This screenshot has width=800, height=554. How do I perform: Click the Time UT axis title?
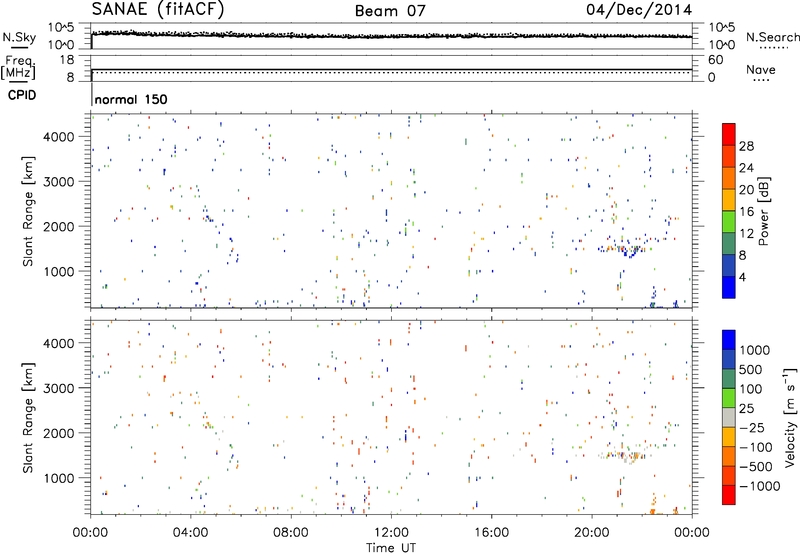click(x=391, y=548)
